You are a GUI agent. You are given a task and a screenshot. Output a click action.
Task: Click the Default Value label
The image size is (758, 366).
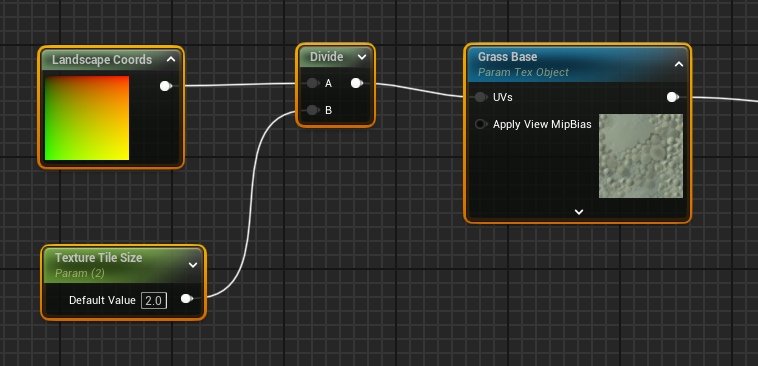(x=102, y=301)
